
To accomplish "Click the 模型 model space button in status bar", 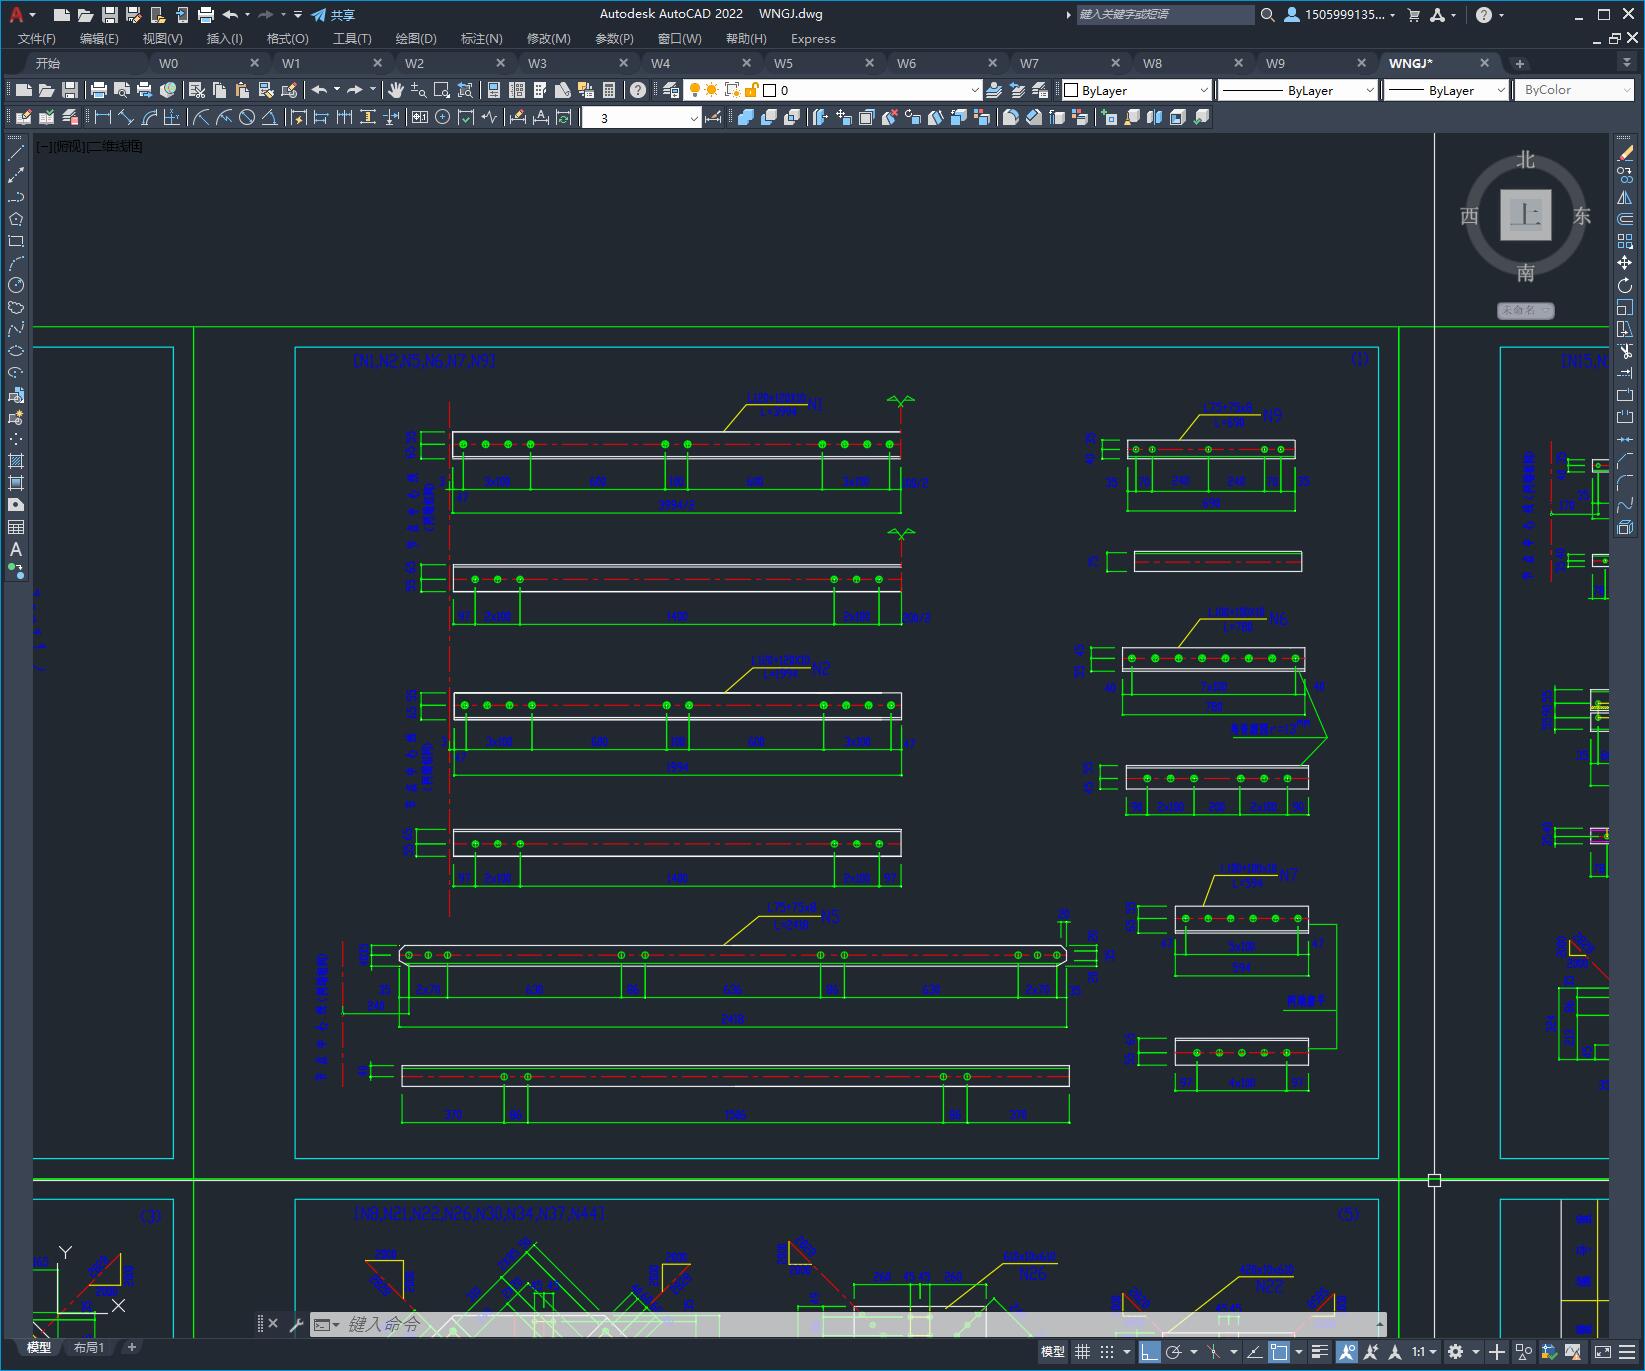I will pyautogui.click(x=1053, y=1352).
